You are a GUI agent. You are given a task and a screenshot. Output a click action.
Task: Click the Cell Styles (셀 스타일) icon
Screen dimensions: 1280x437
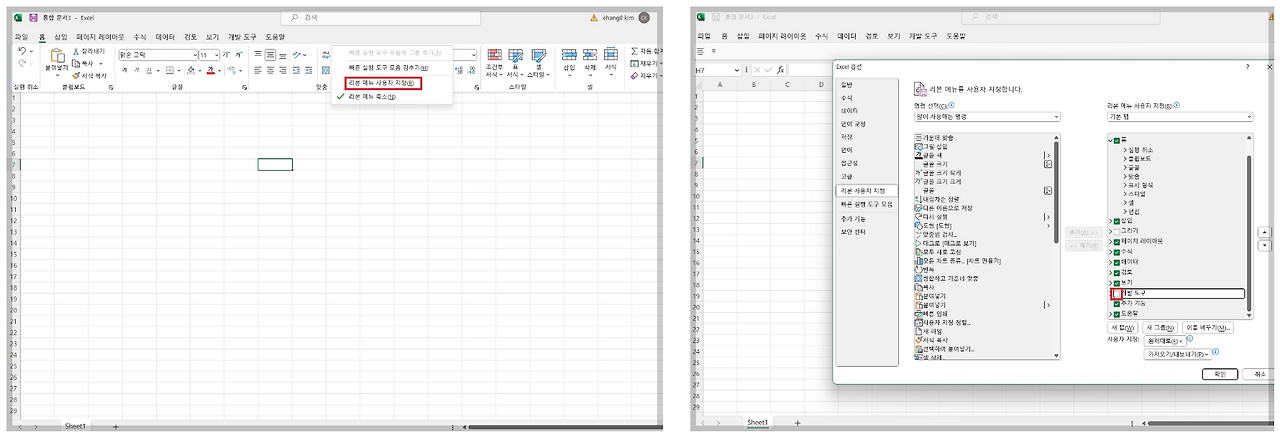tap(537, 55)
